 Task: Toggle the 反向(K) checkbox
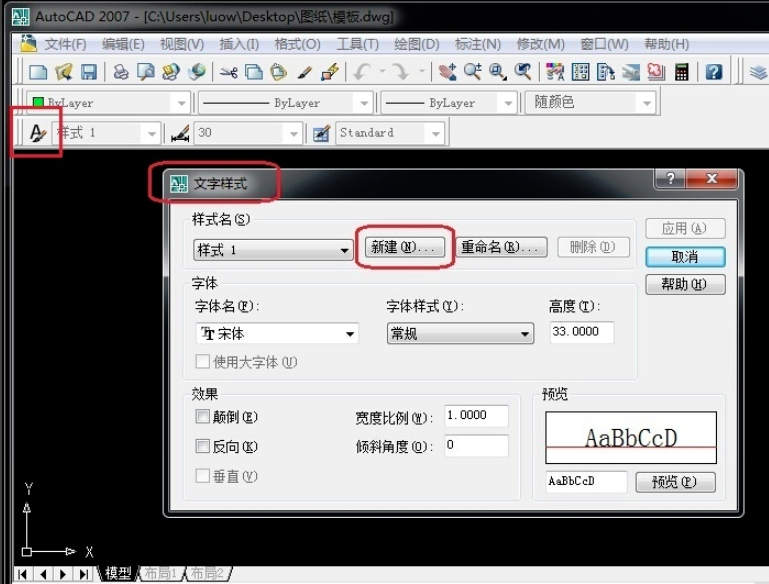click(203, 446)
